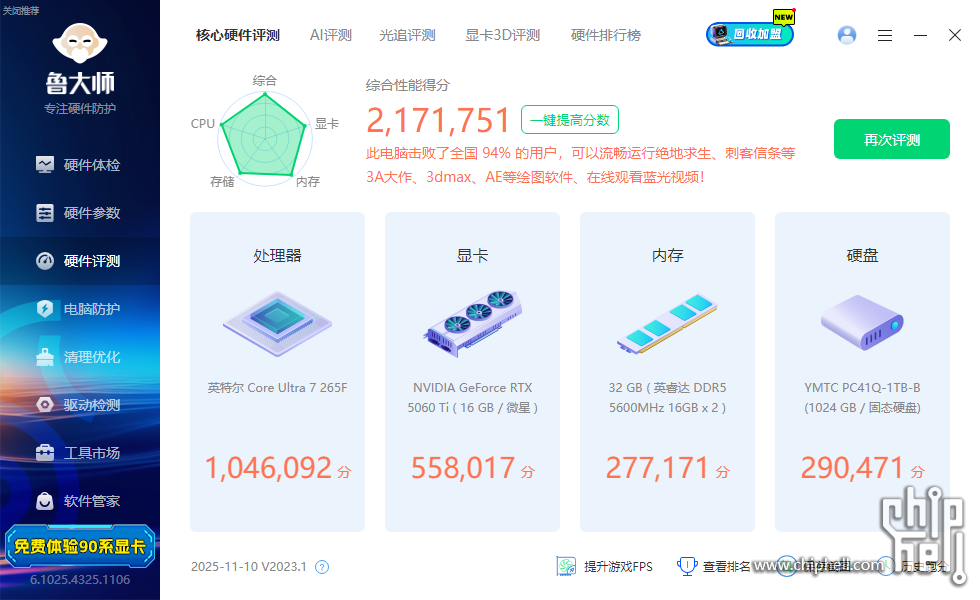
Task: Open 电脑防护 in the sidebar
Action: pos(79,309)
